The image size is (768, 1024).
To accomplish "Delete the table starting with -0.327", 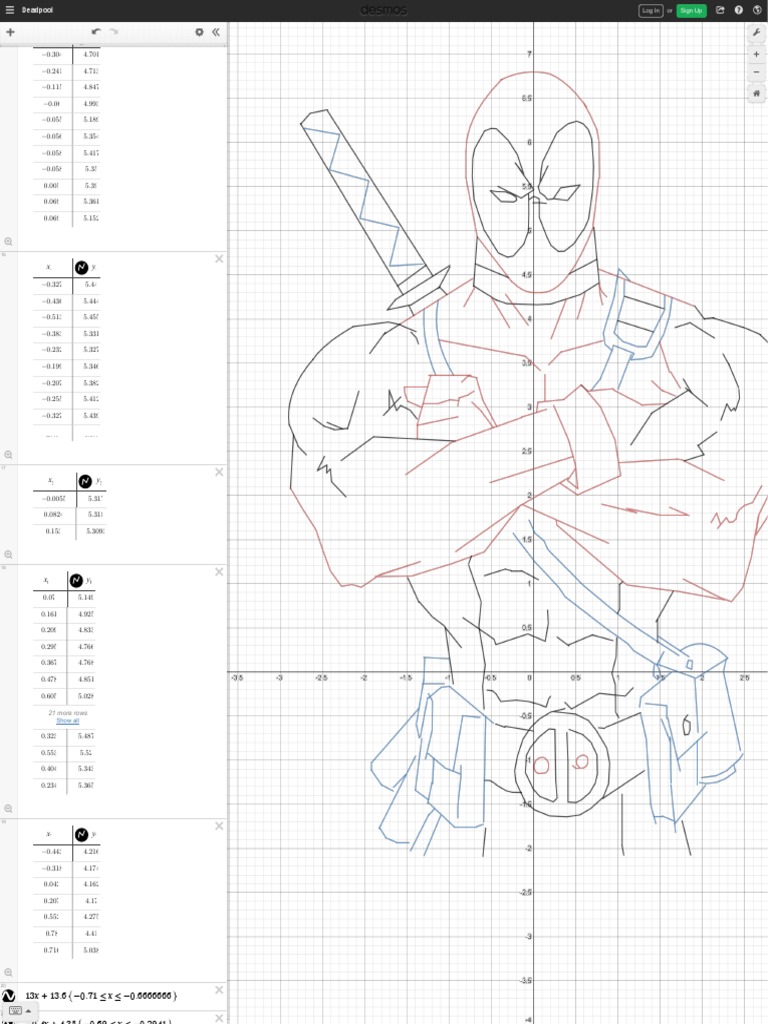I will [x=219, y=259].
